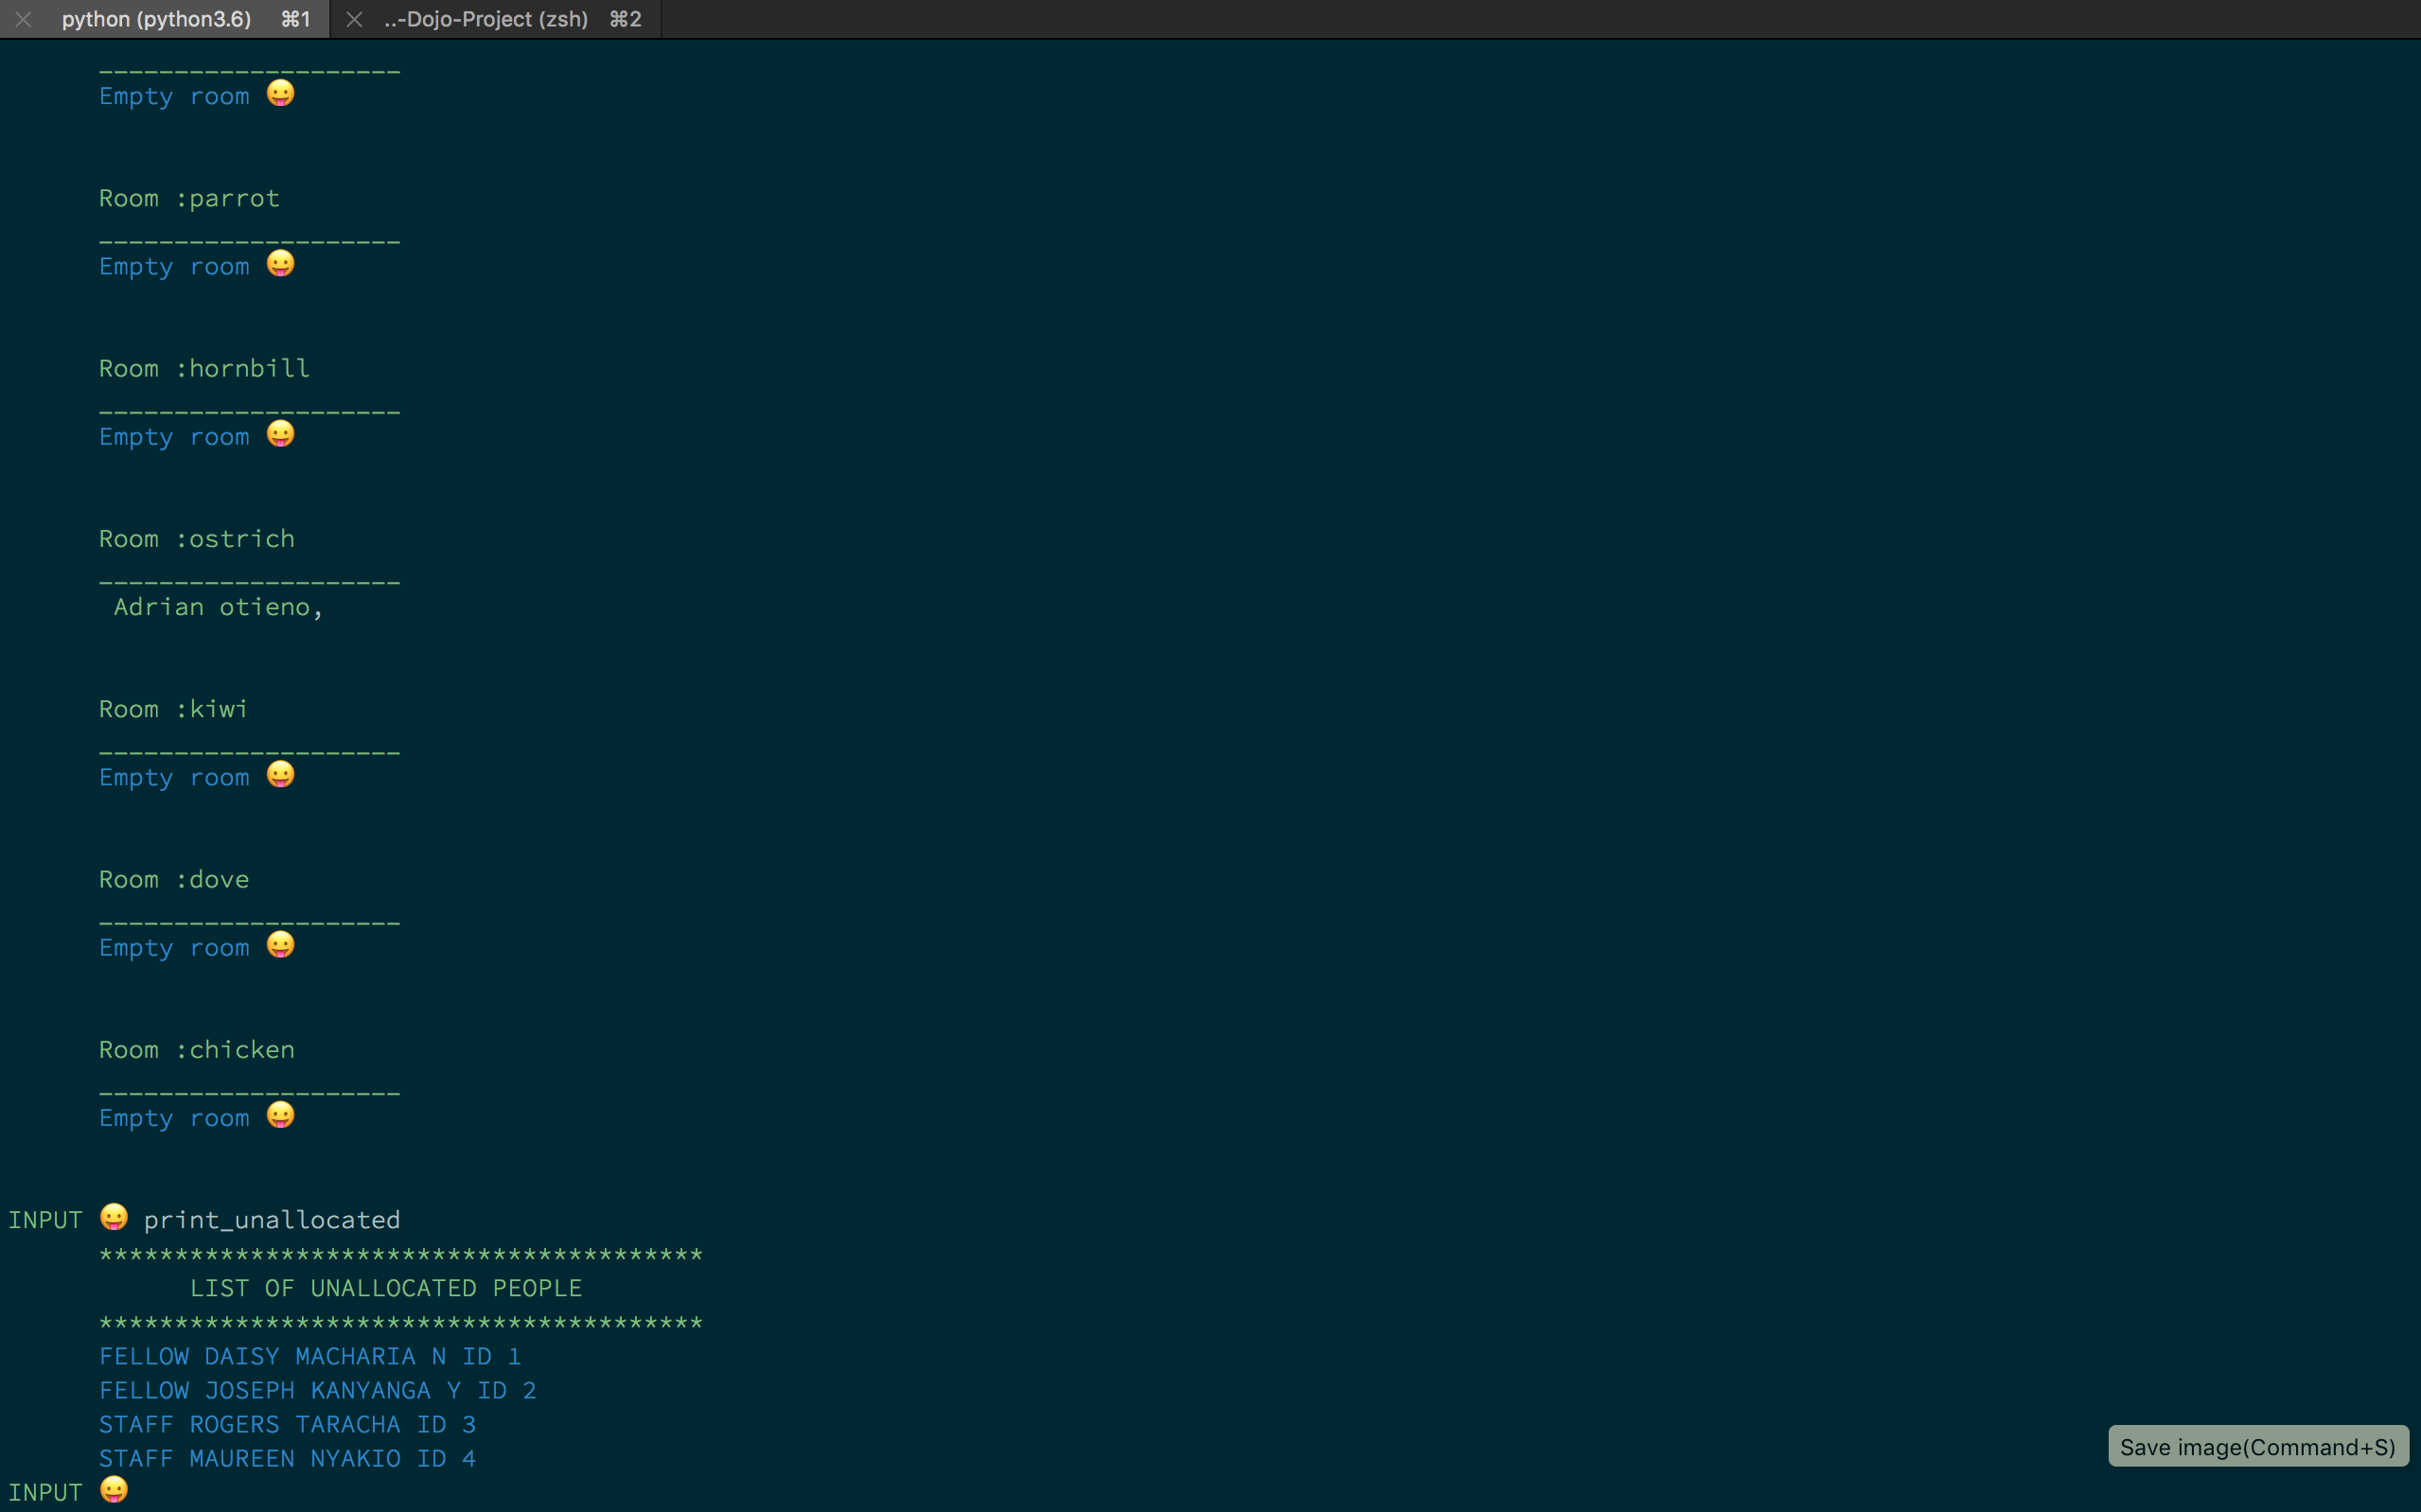The image size is (2421, 1512).
Task: Close the Dojo-Project (zsh) tab
Action: click(x=354, y=19)
